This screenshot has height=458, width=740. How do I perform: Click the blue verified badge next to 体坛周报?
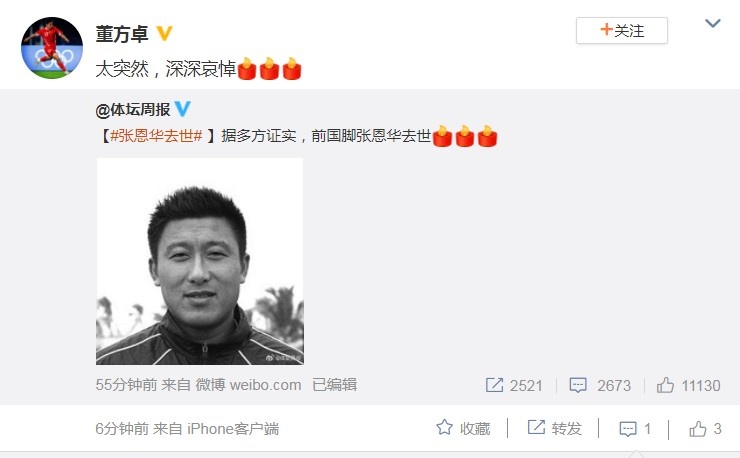click(183, 109)
